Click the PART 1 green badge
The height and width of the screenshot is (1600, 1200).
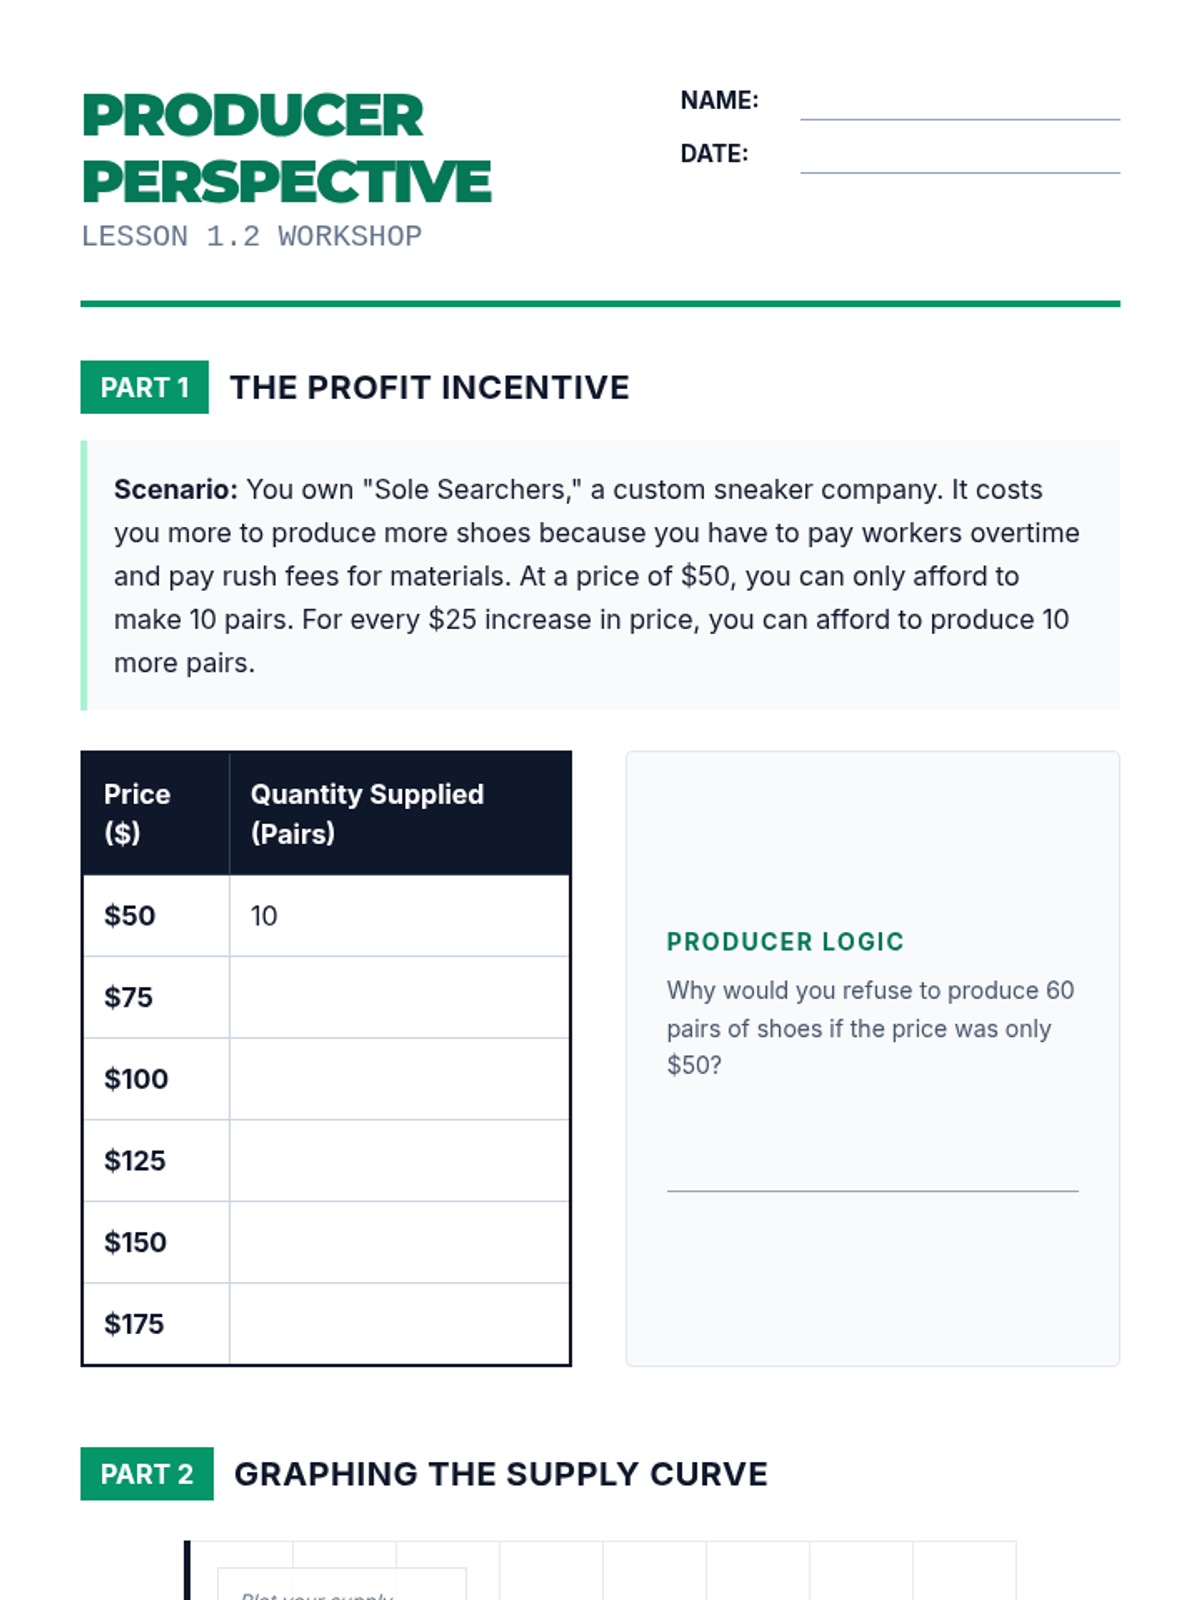(x=145, y=387)
